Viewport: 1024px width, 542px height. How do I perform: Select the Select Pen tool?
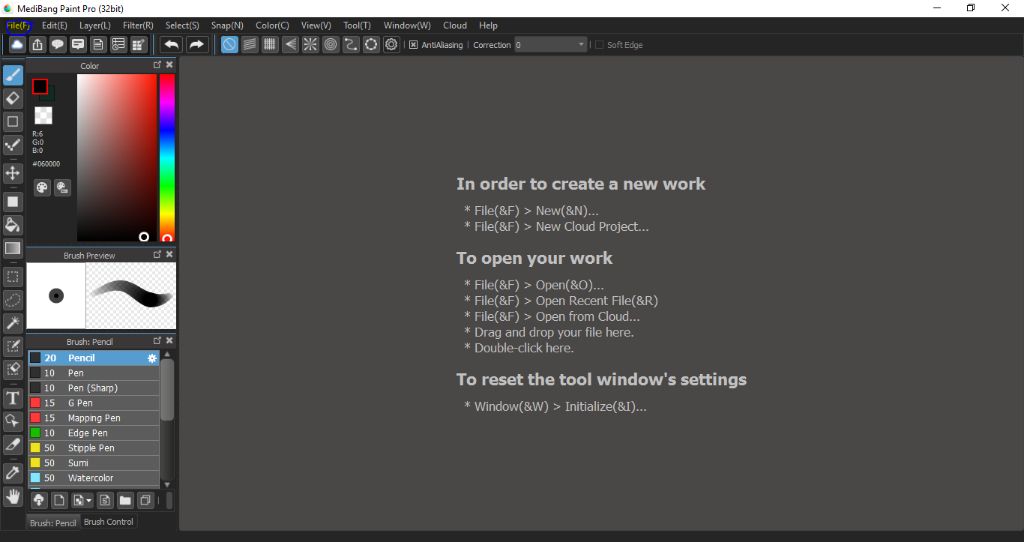[x=12, y=346]
